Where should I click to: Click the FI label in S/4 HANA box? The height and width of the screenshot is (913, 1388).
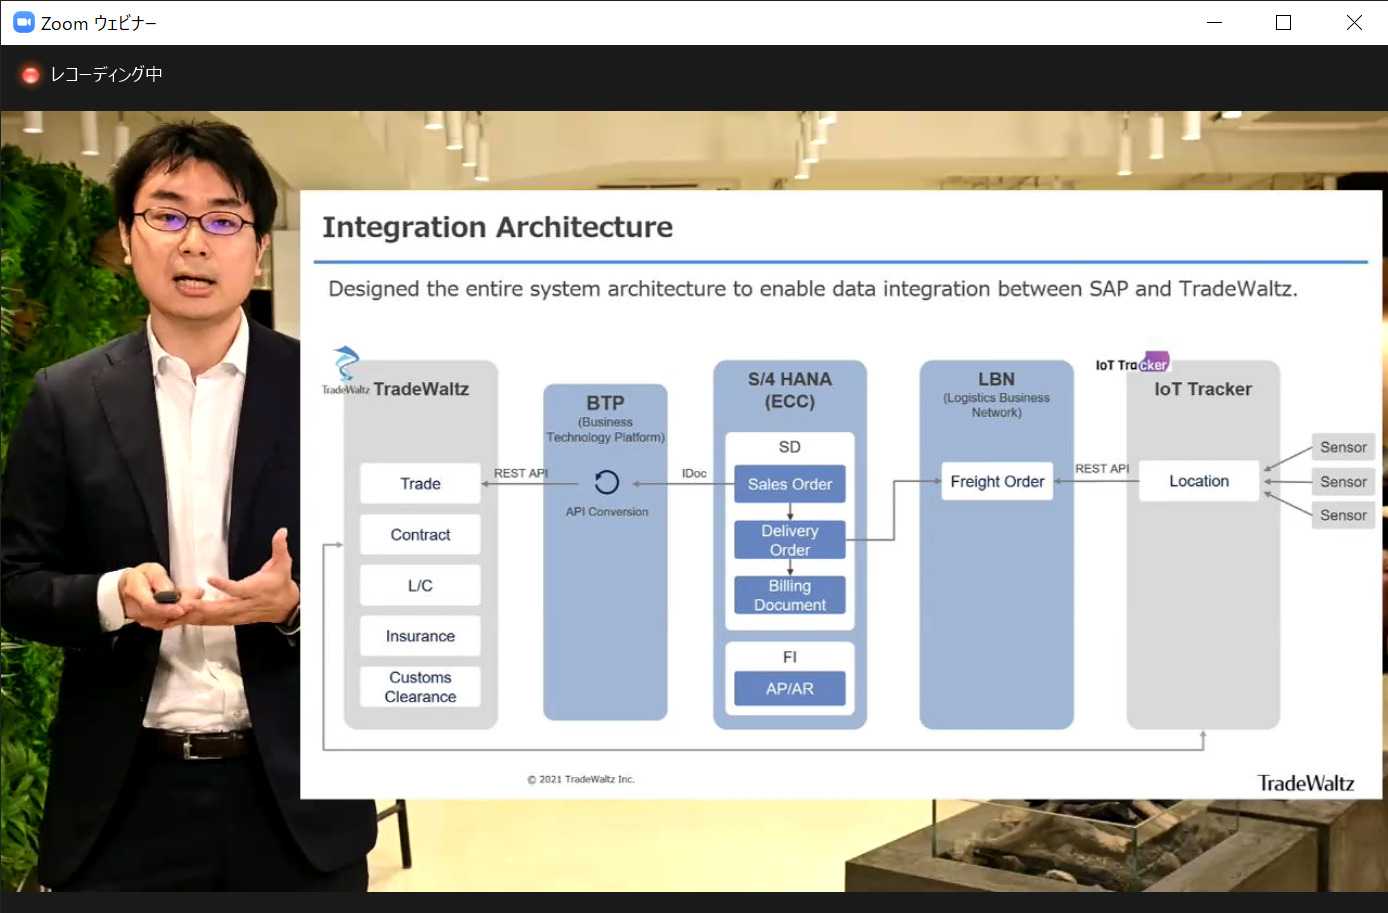click(790, 657)
